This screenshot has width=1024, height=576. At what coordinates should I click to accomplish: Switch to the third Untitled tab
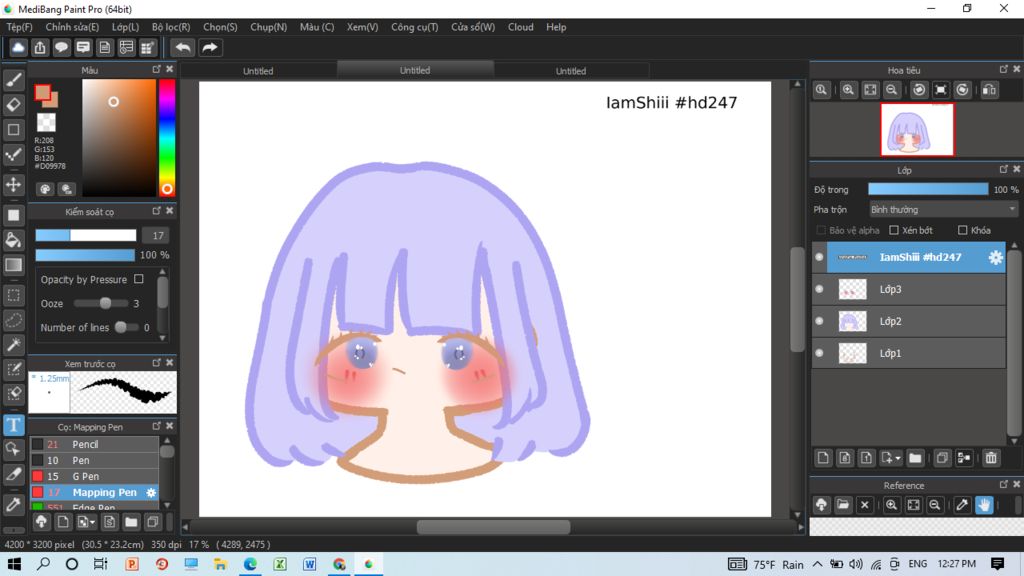point(571,71)
